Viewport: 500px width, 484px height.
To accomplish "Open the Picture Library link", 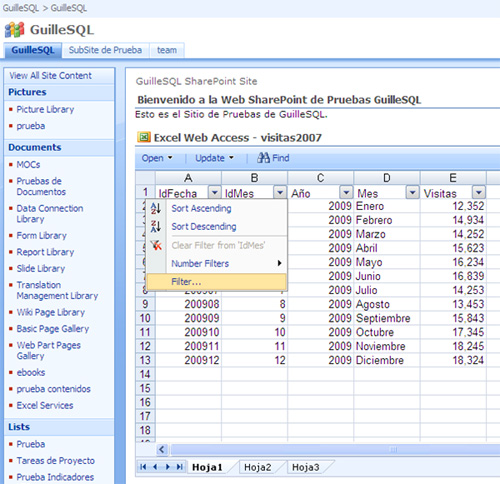I will pos(45,109).
